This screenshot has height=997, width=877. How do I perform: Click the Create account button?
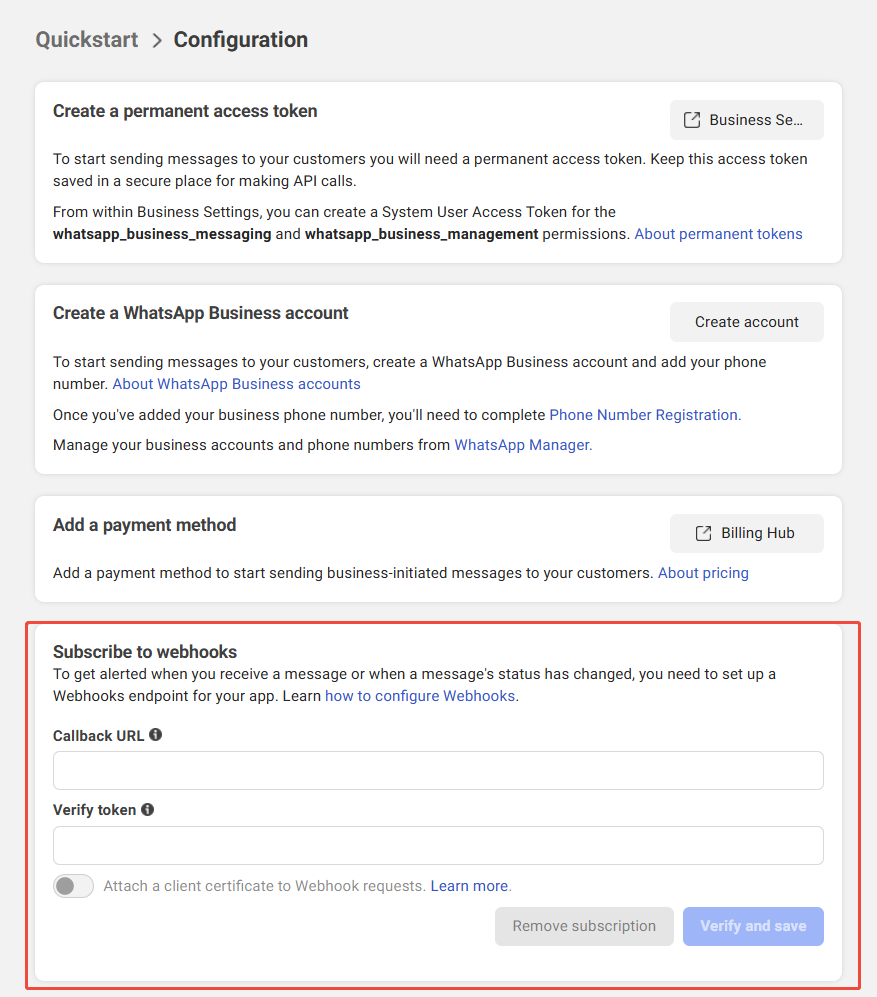[746, 322]
